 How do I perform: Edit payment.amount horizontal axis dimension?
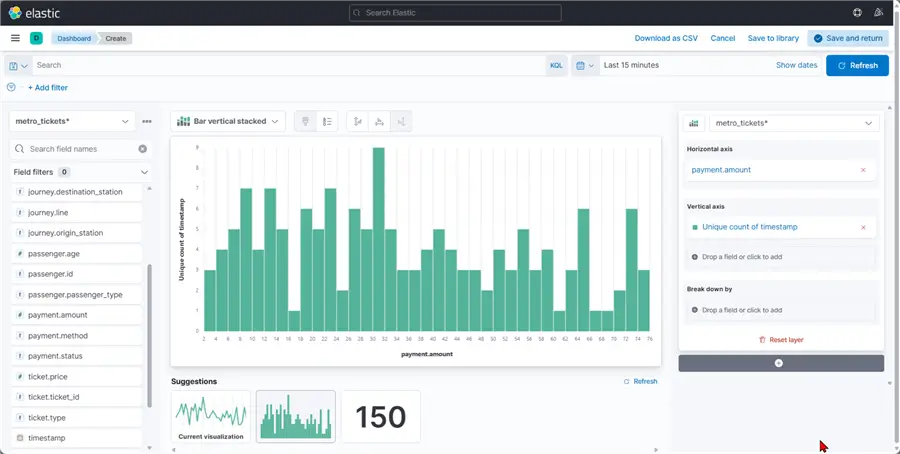(721, 170)
